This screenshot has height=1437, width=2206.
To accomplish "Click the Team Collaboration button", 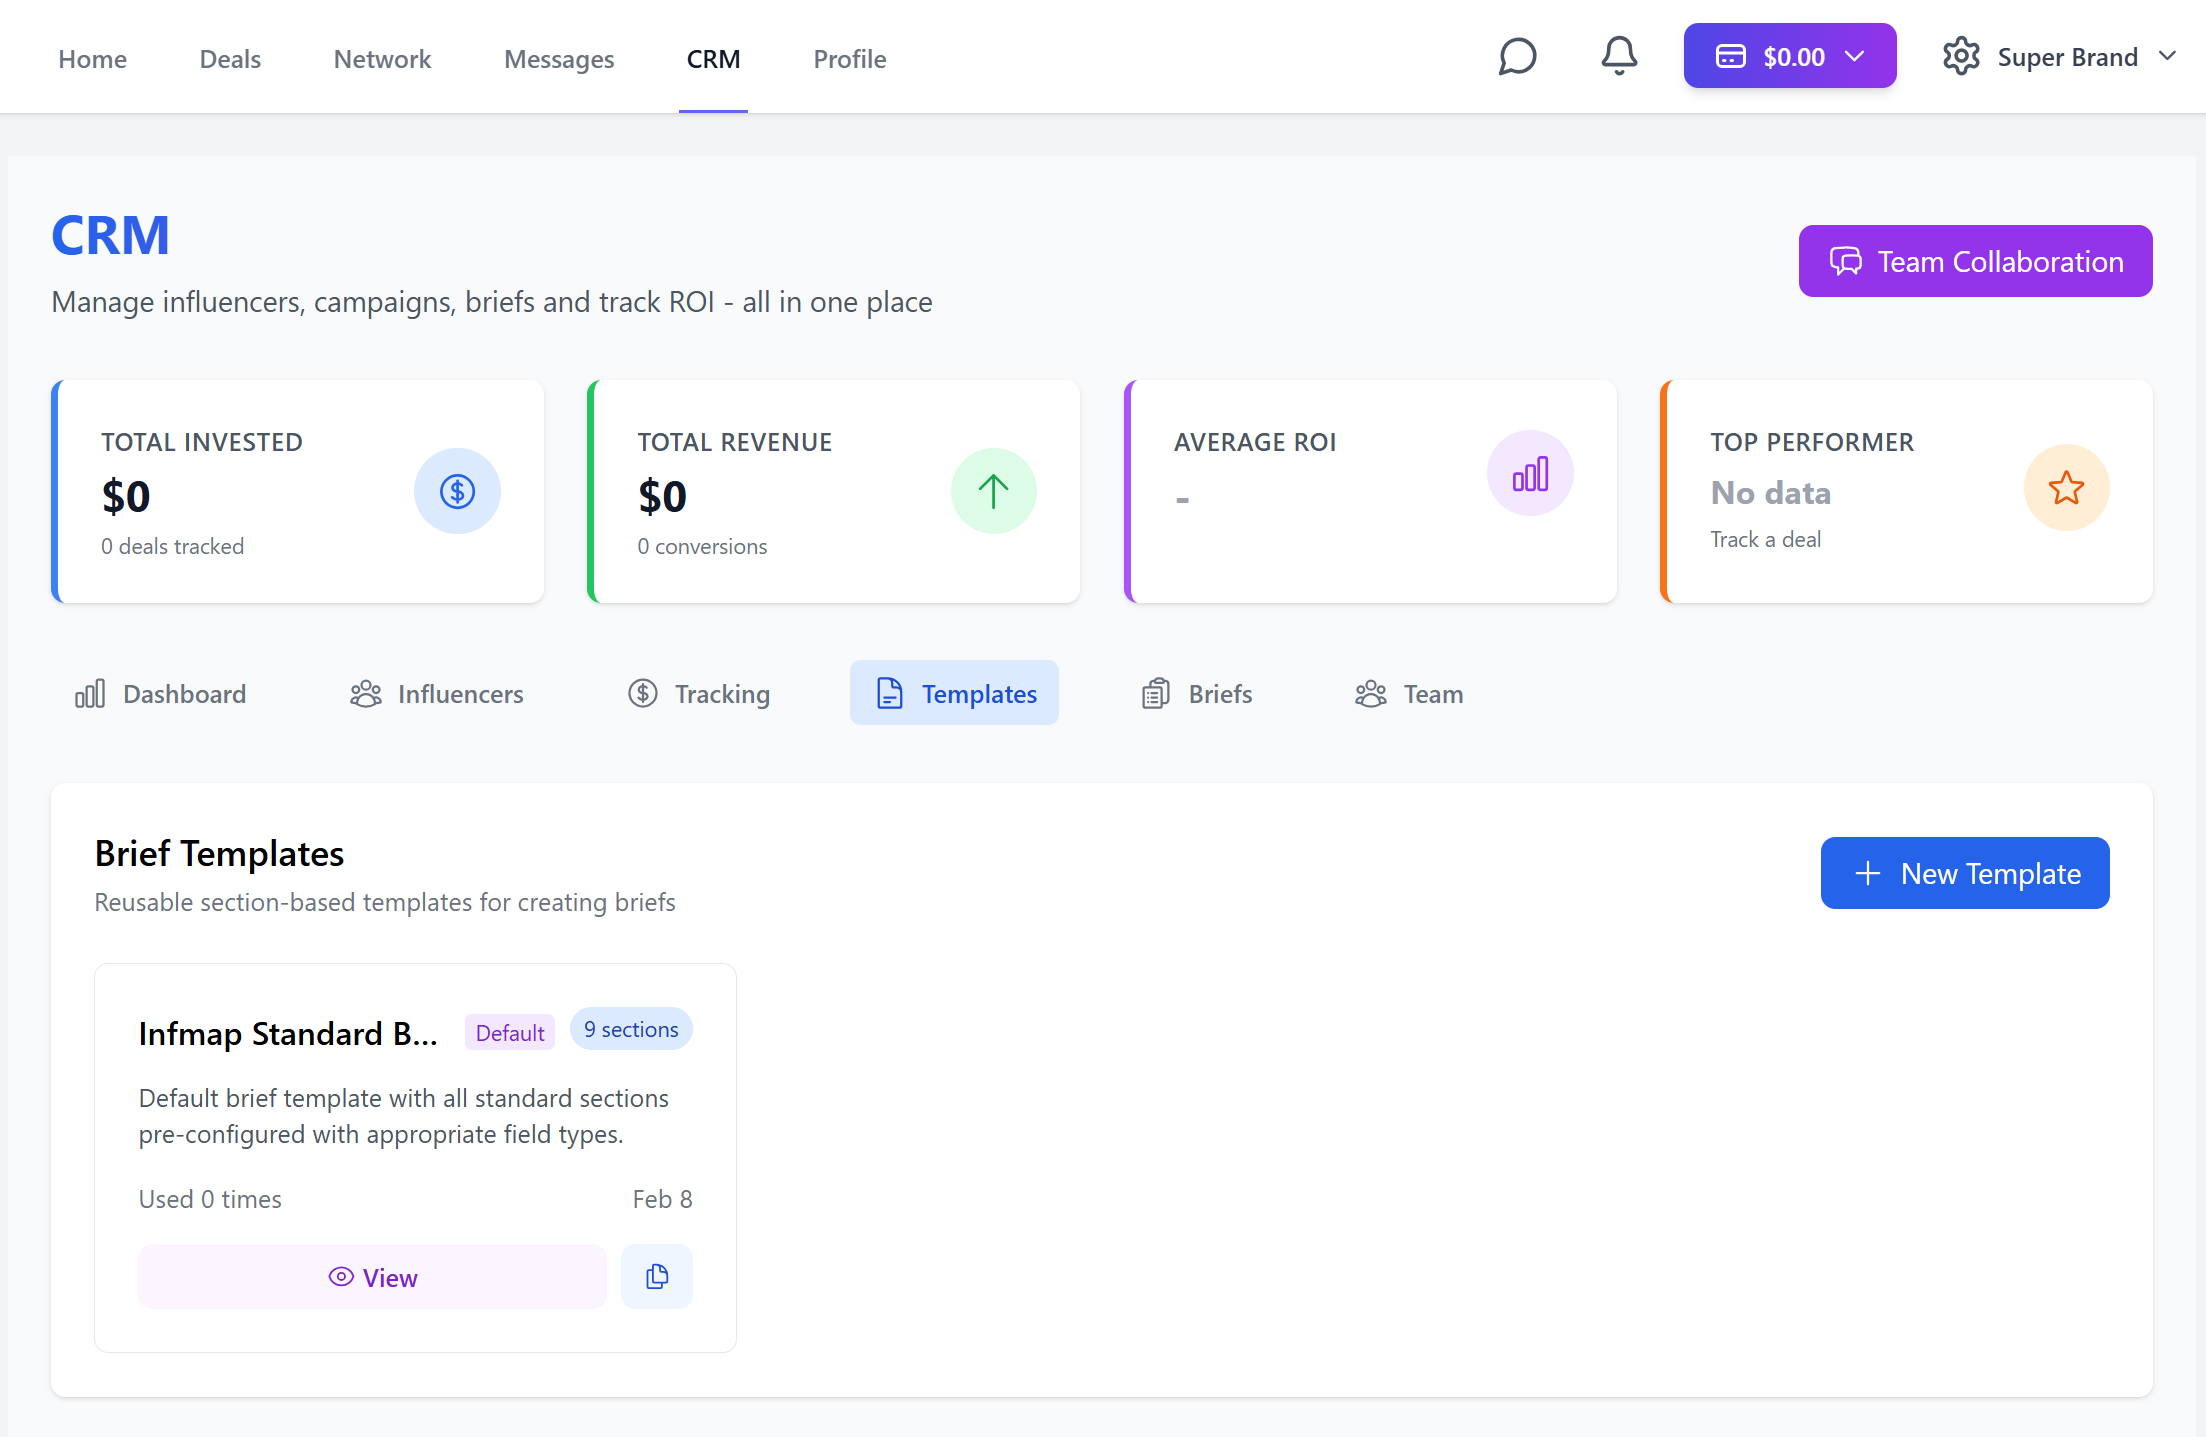I will [x=1975, y=261].
